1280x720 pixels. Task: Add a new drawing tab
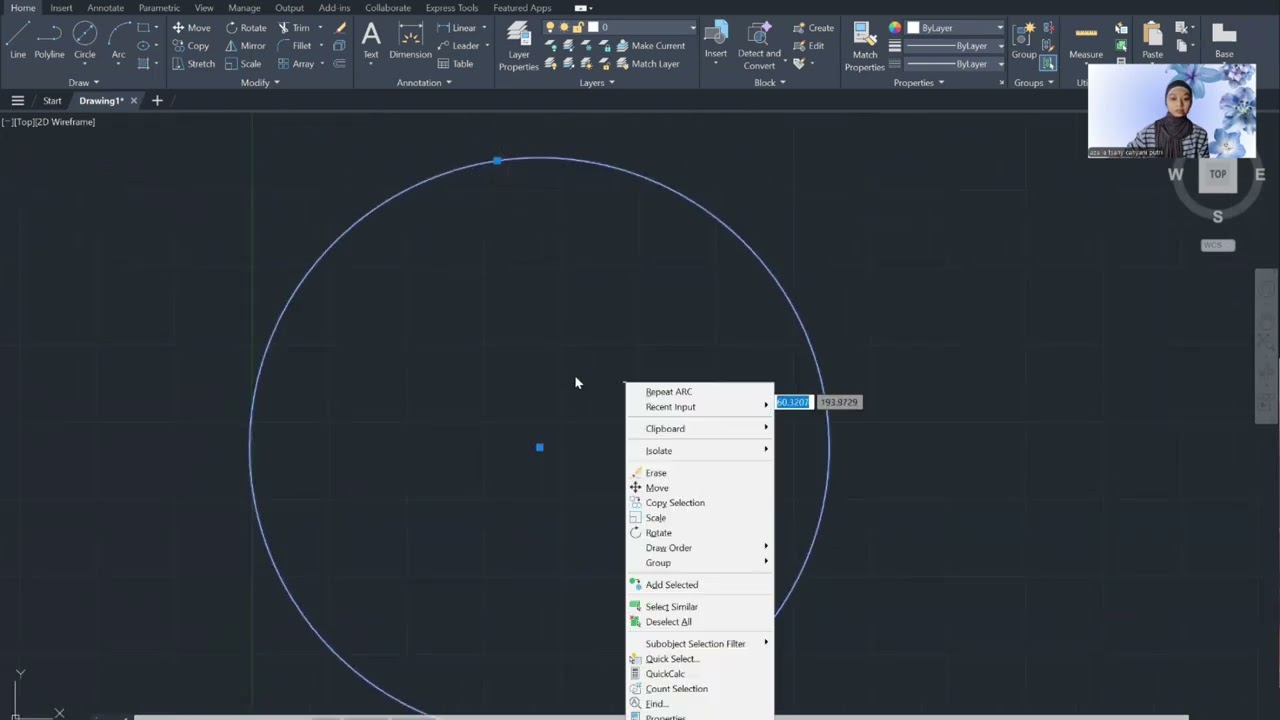(x=157, y=101)
